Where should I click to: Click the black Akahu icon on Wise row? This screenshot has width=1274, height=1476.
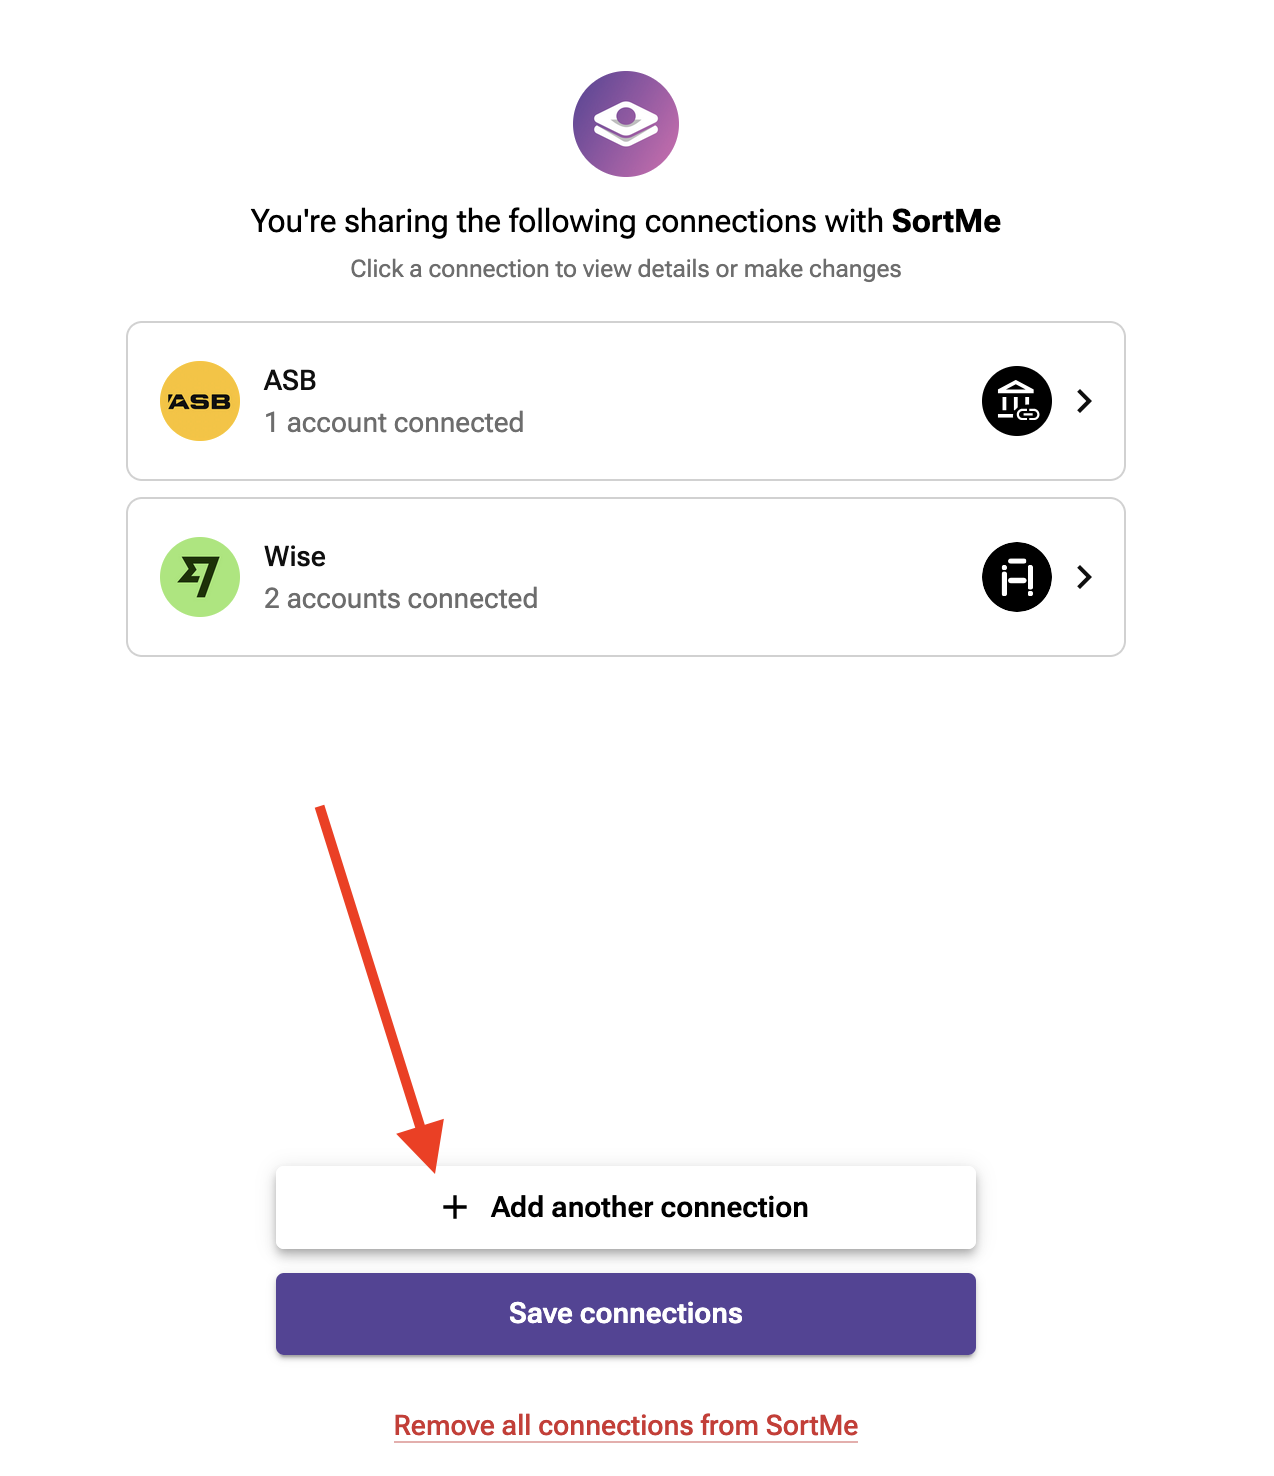pyautogui.click(x=1017, y=577)
